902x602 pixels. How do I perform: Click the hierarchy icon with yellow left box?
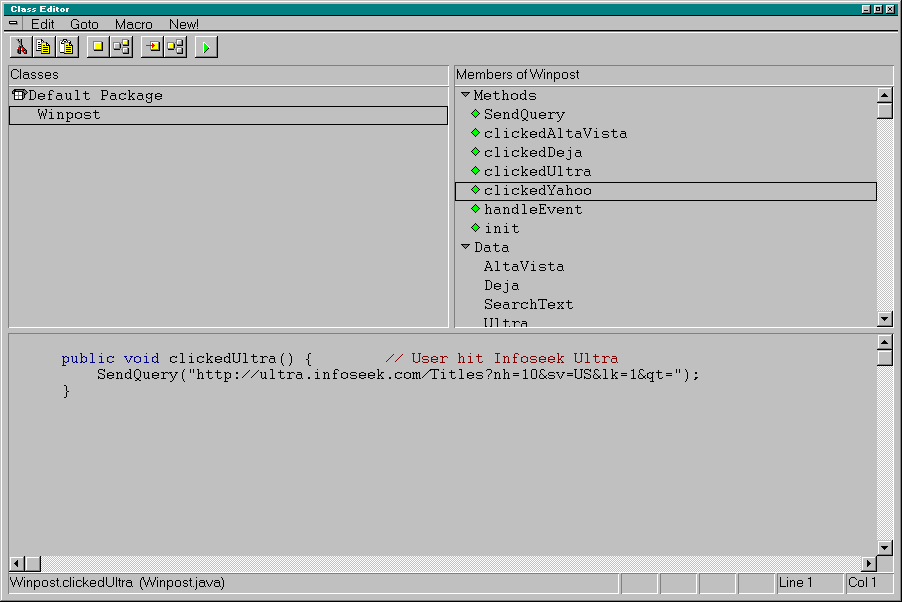click(x=175, y=47)
